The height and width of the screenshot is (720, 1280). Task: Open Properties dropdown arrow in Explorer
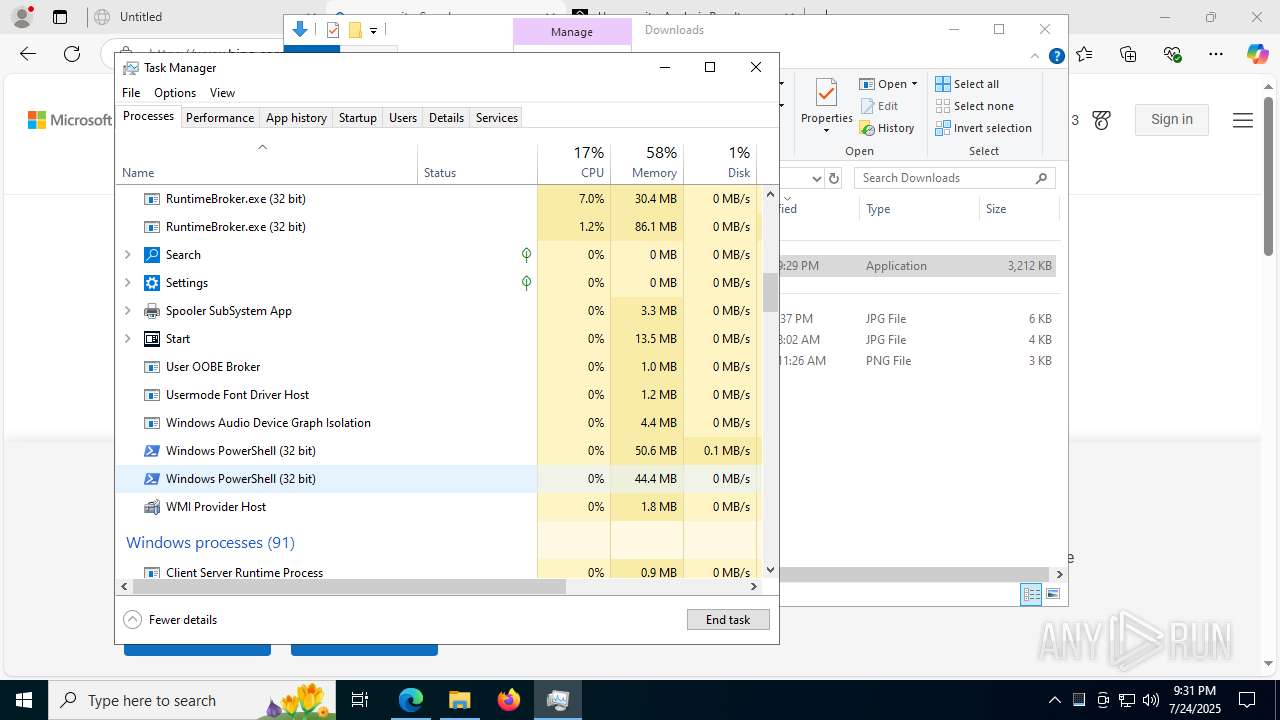click(826, 131)
